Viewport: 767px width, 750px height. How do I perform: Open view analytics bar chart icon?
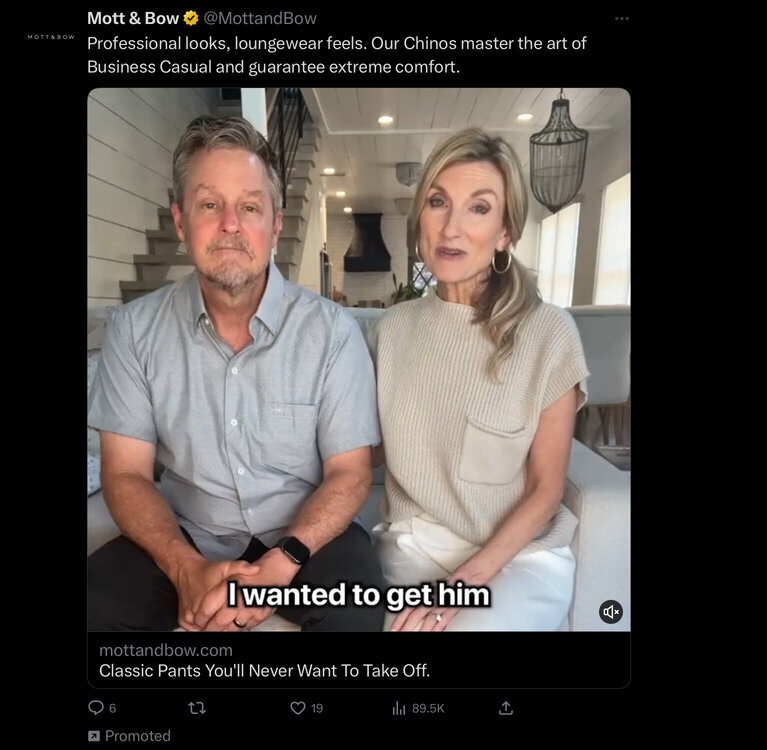click(x=399, y=708)
